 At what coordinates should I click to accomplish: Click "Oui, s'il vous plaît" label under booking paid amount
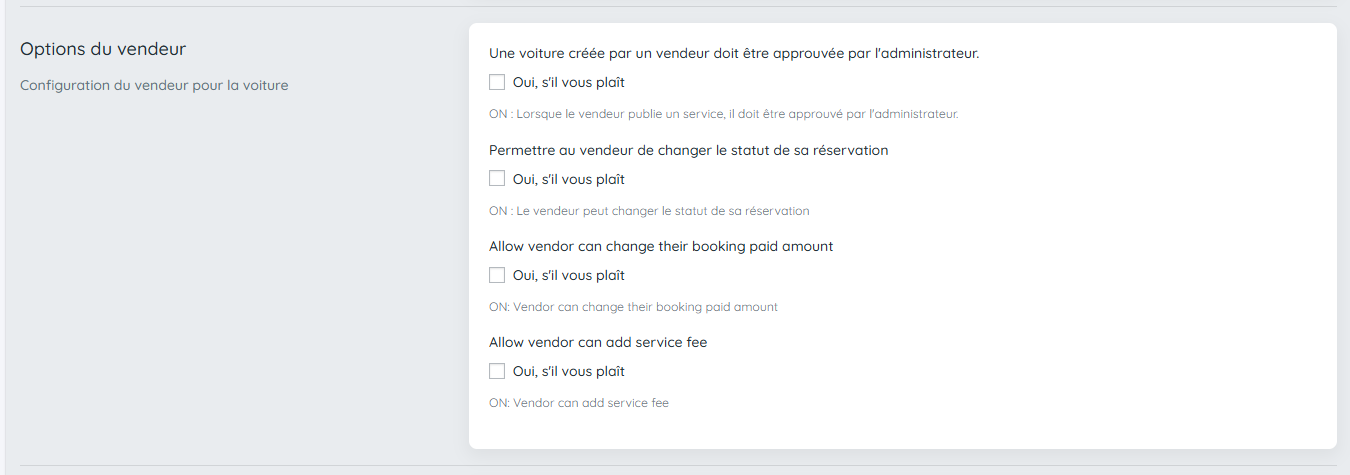click(568, 275)
